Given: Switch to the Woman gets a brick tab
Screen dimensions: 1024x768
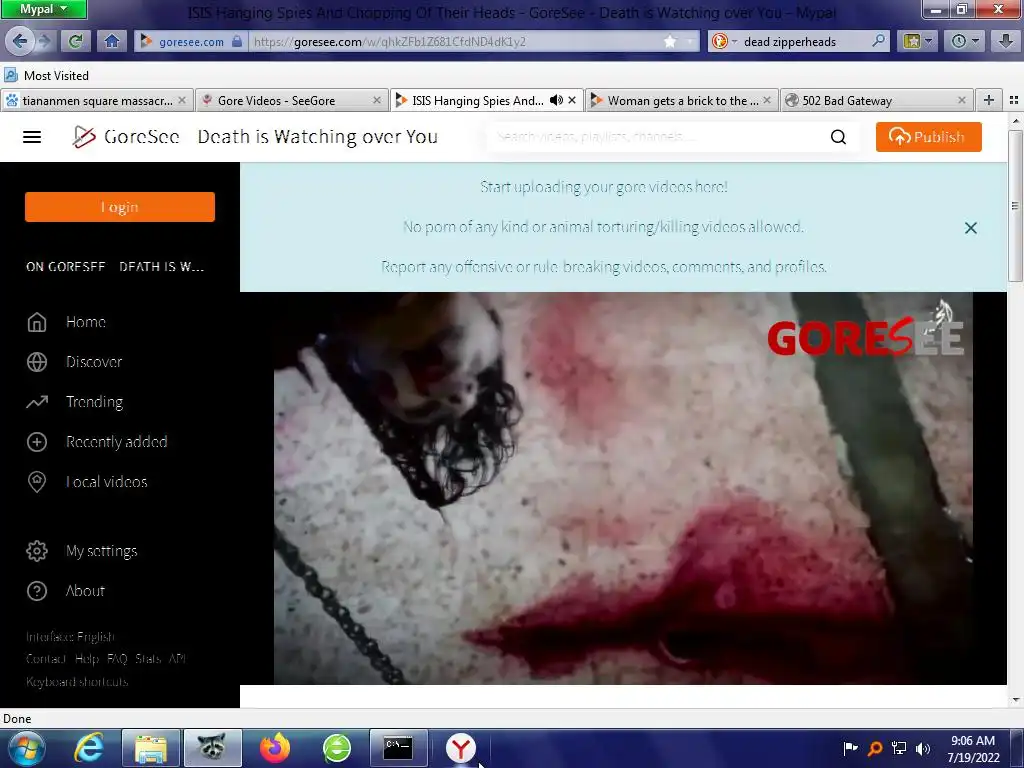Looking at the screenshot, I should [x=682, y=101].
